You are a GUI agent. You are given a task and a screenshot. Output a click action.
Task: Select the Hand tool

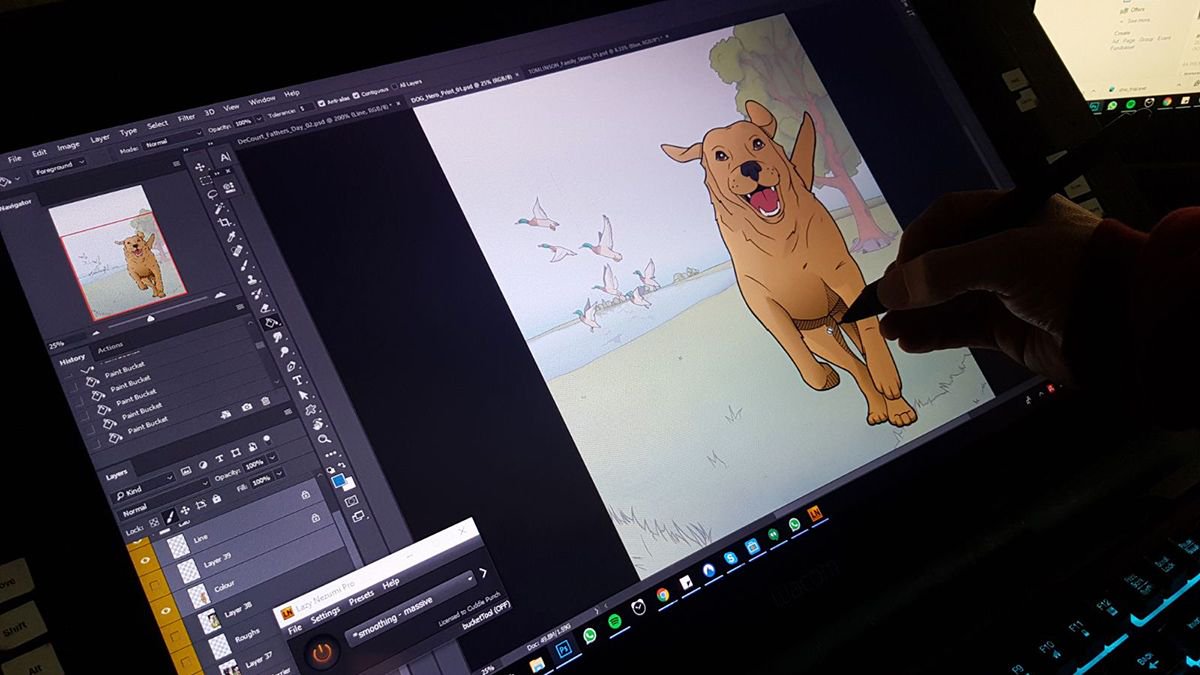pyautogui.click(x=317, y=423)
